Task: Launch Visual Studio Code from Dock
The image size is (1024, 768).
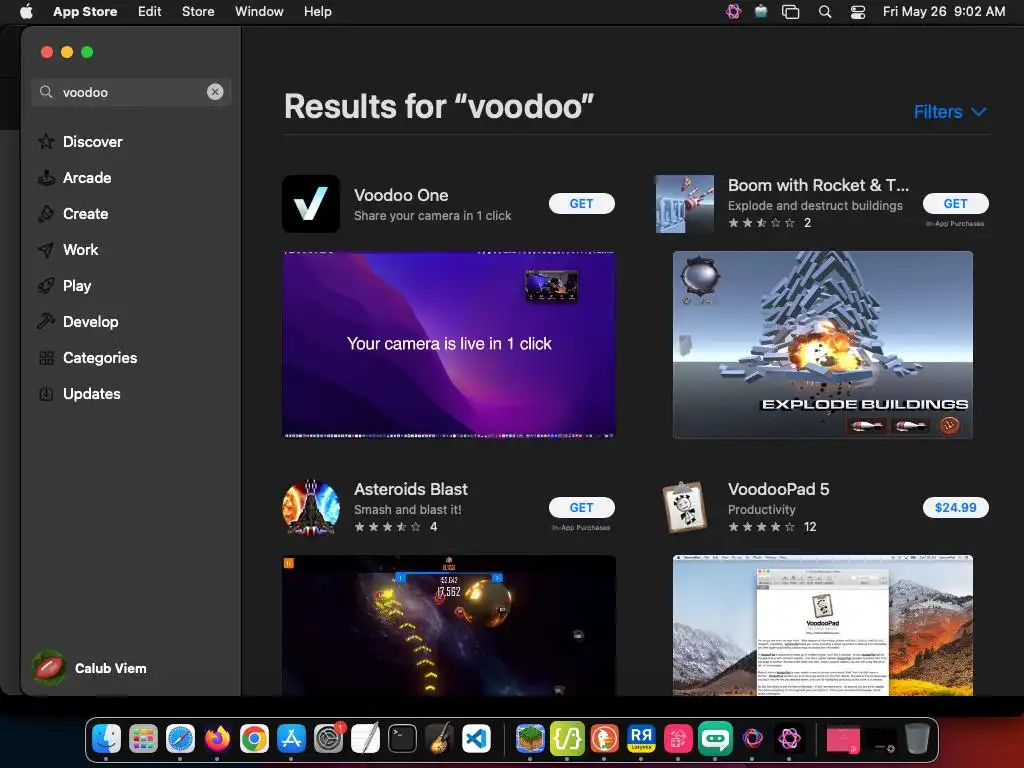Action: pos(476,739)
